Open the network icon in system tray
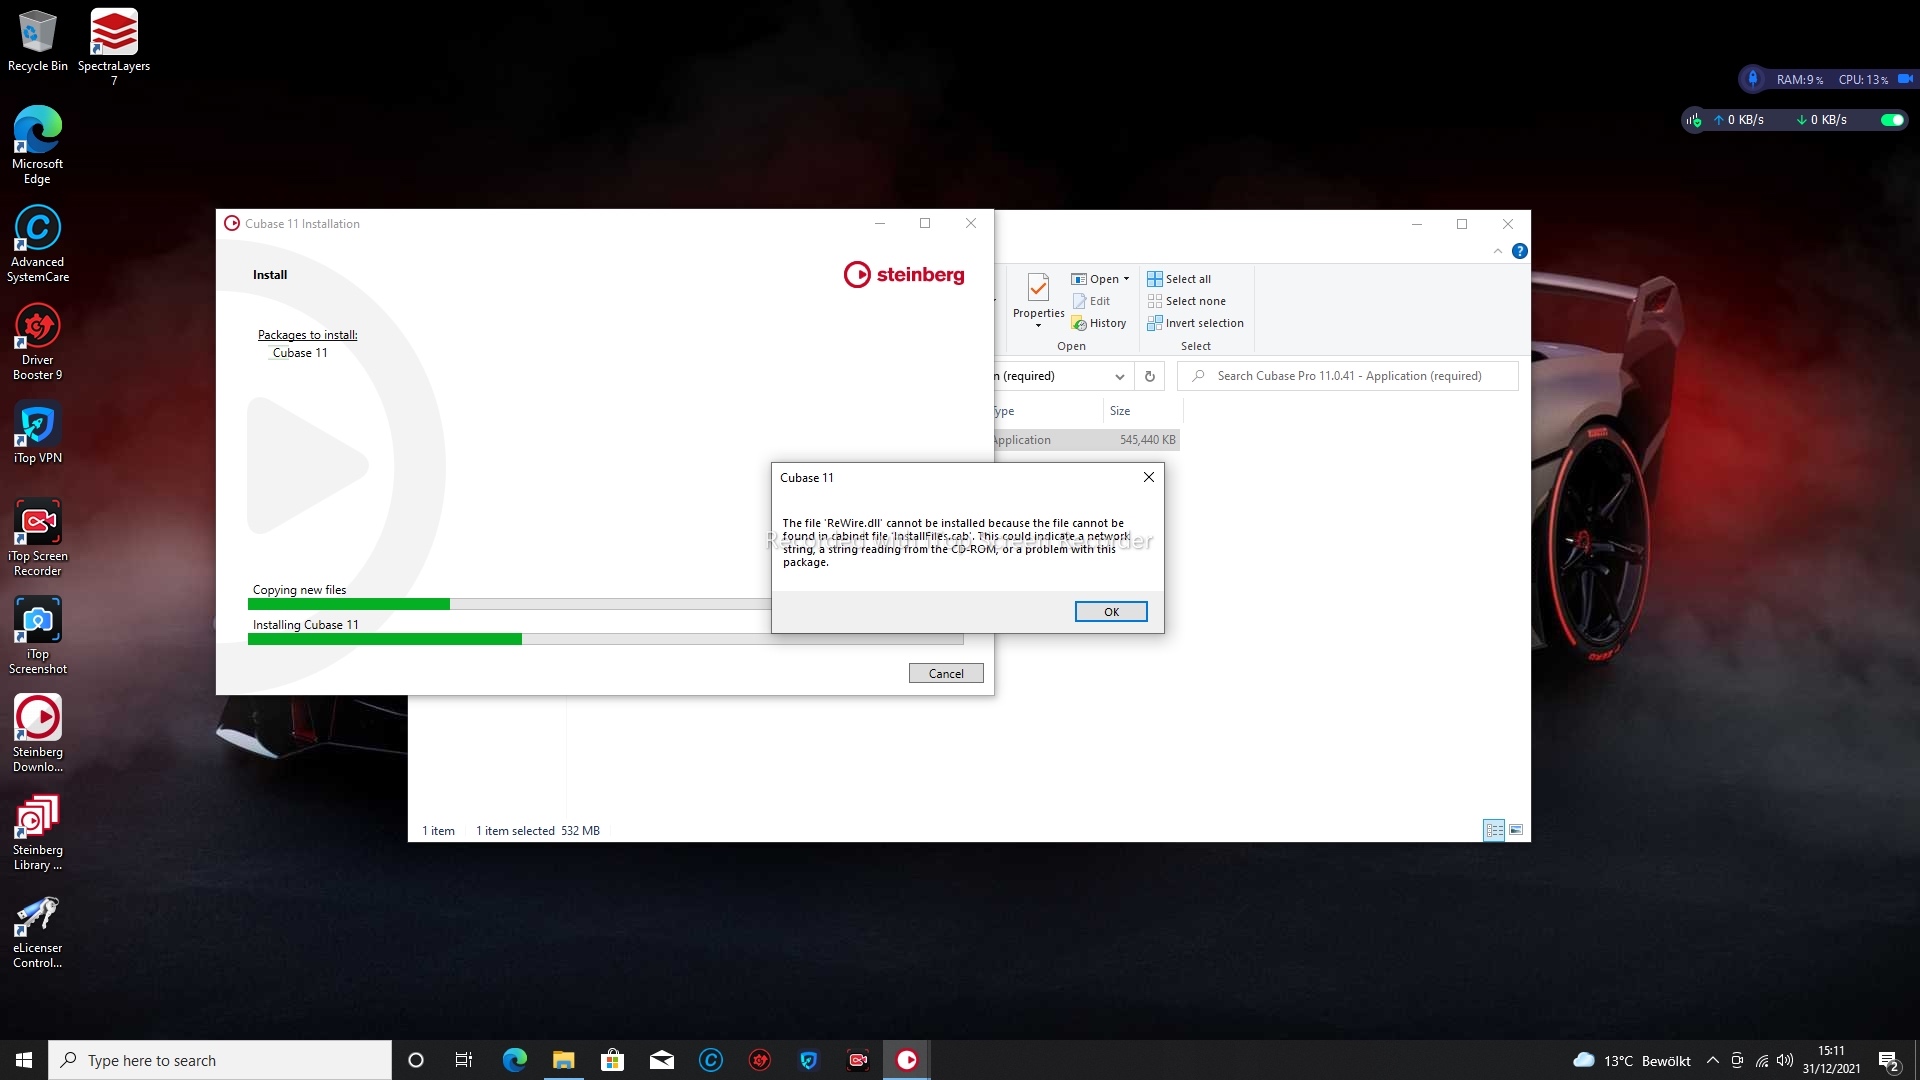Viewport: 1920px width, 1080px height. (x=1762, y=1061)
